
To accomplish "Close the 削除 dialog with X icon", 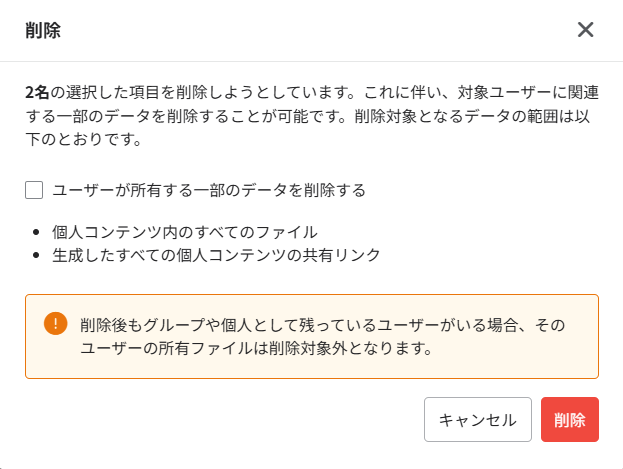I will click(585, 30).
